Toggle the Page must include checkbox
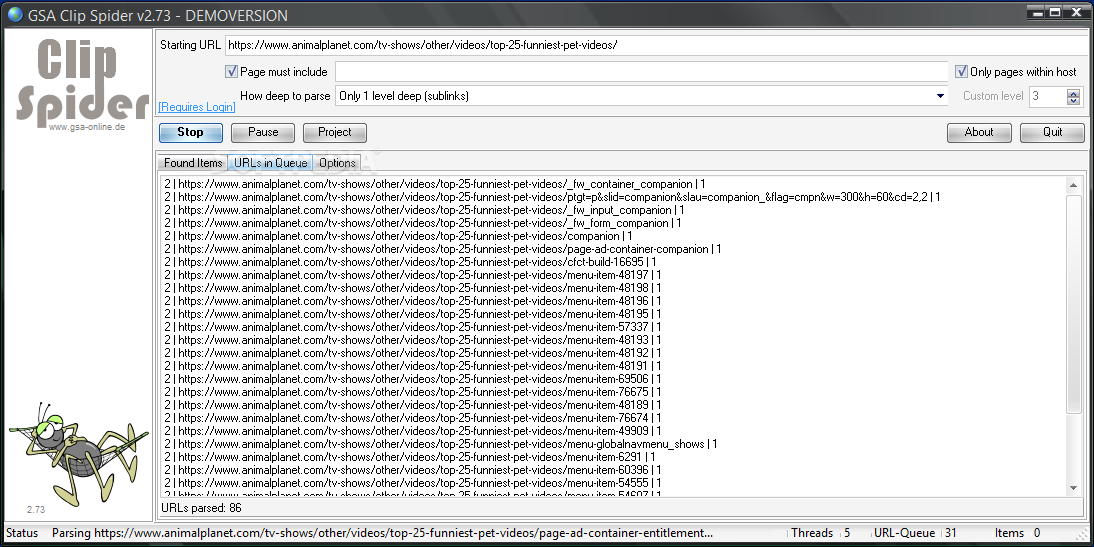1094x547 pixels. (231, 72)
